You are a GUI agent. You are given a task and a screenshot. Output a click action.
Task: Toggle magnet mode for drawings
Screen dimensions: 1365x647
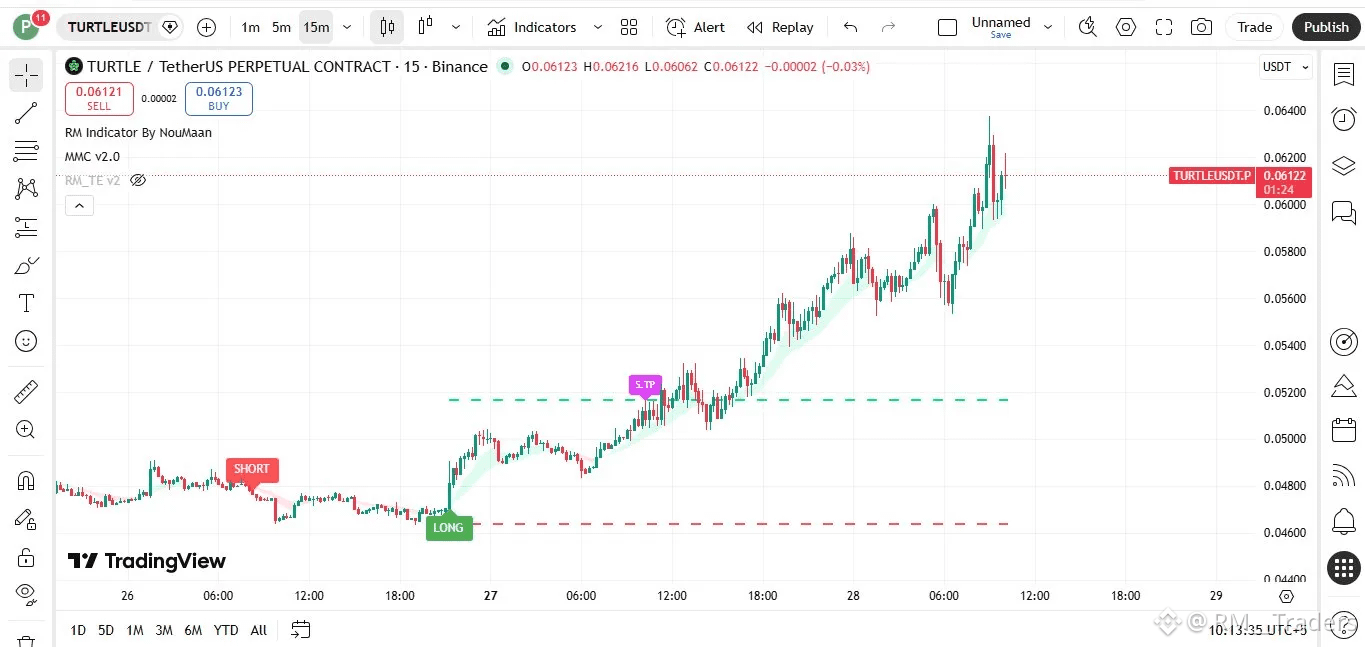(26, 481)
